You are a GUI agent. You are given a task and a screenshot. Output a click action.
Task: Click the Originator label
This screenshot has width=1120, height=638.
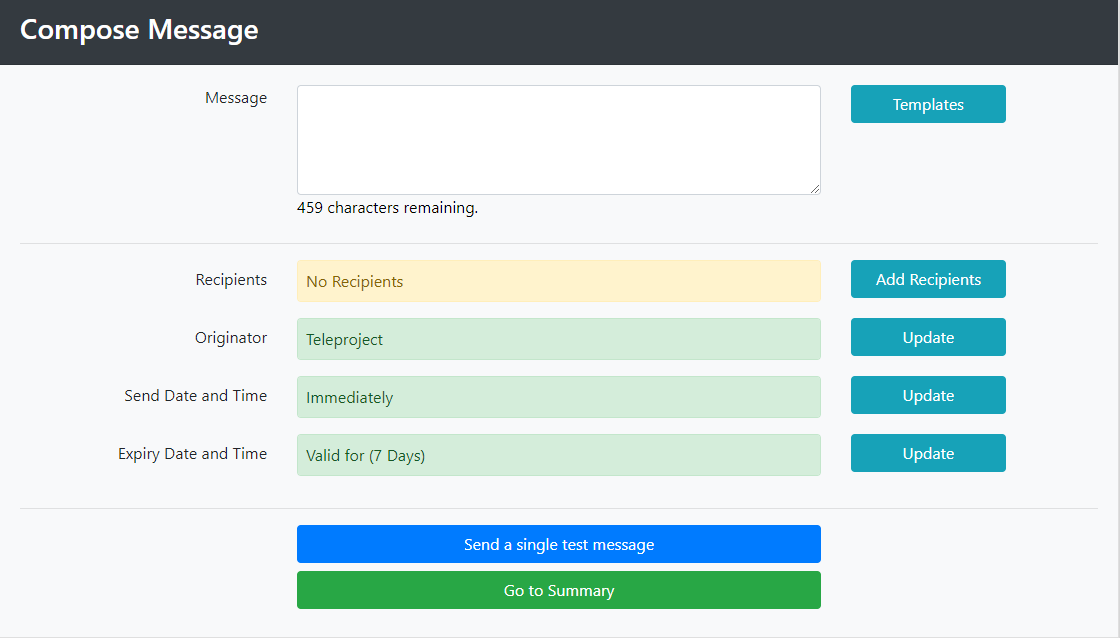coord(231,337)
